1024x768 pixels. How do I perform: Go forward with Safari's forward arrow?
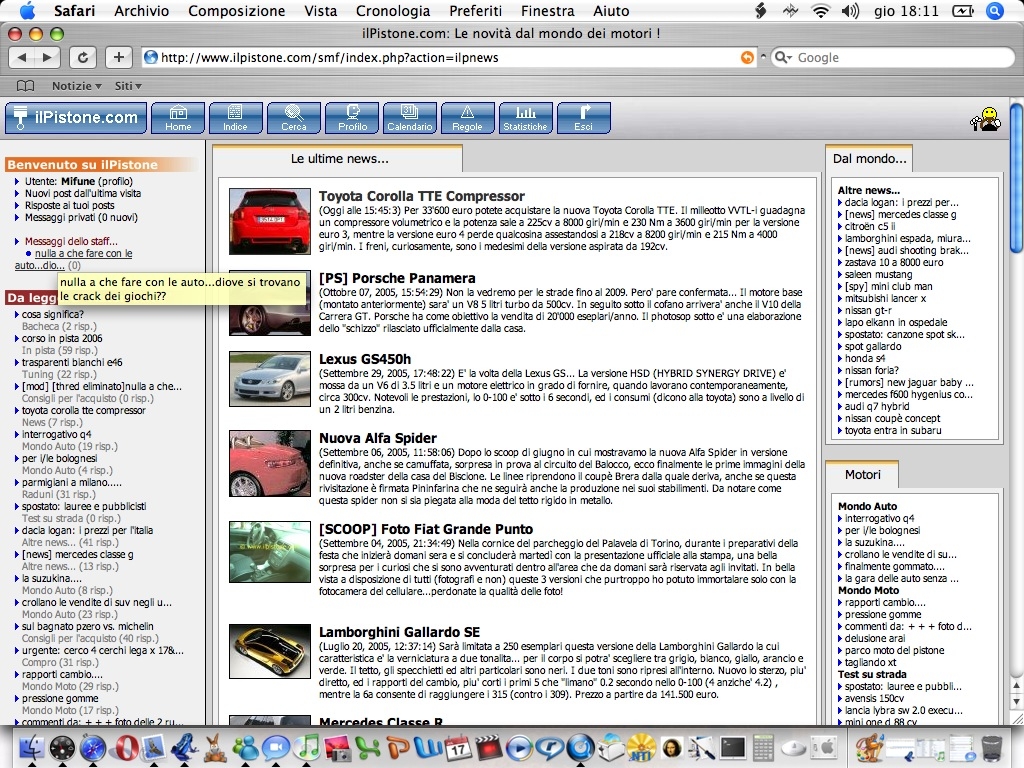tap(47, 57)
